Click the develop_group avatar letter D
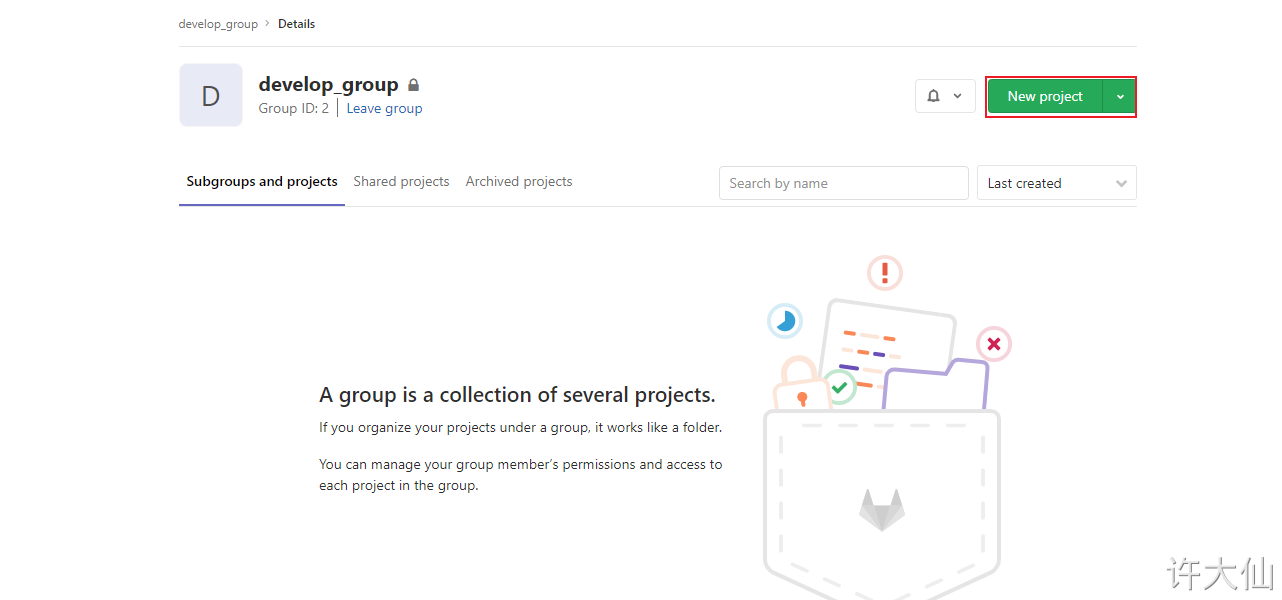 point(211,95)
